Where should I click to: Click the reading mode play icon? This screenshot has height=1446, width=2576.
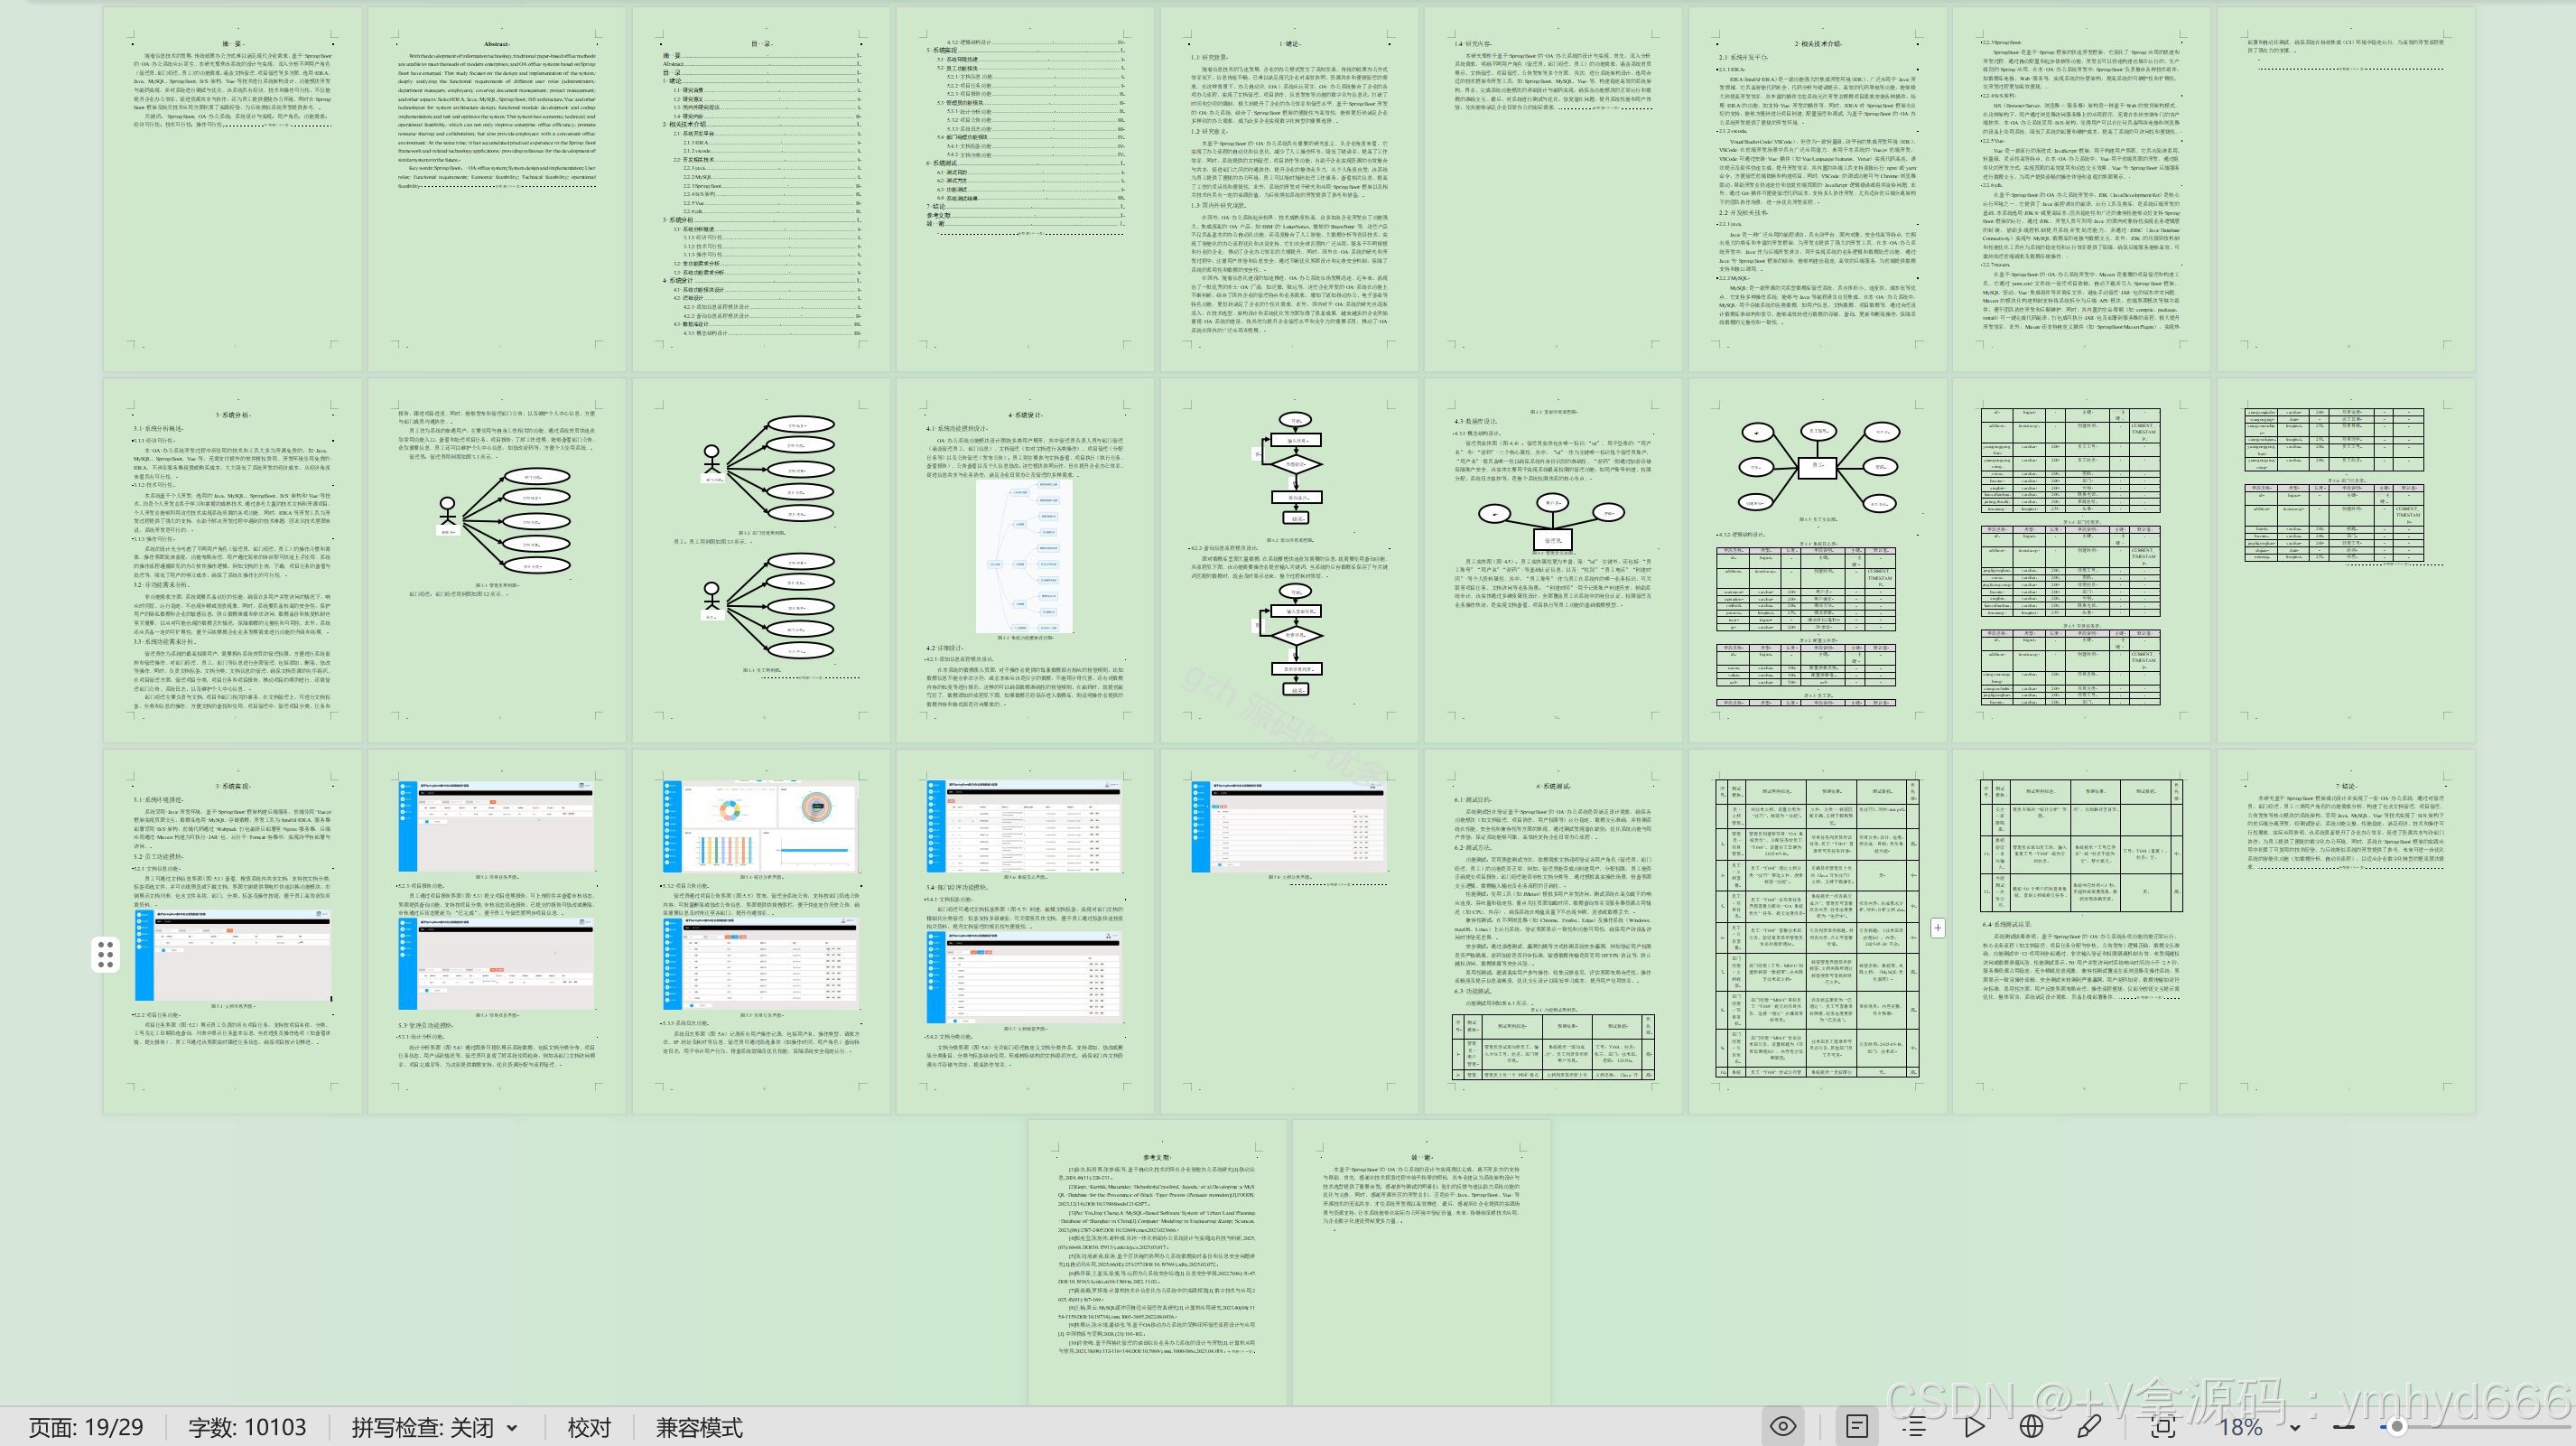pos(1974,1426)
